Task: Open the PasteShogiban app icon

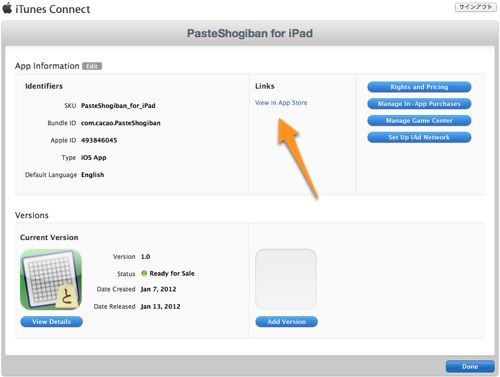Action: tap(51, 280)
